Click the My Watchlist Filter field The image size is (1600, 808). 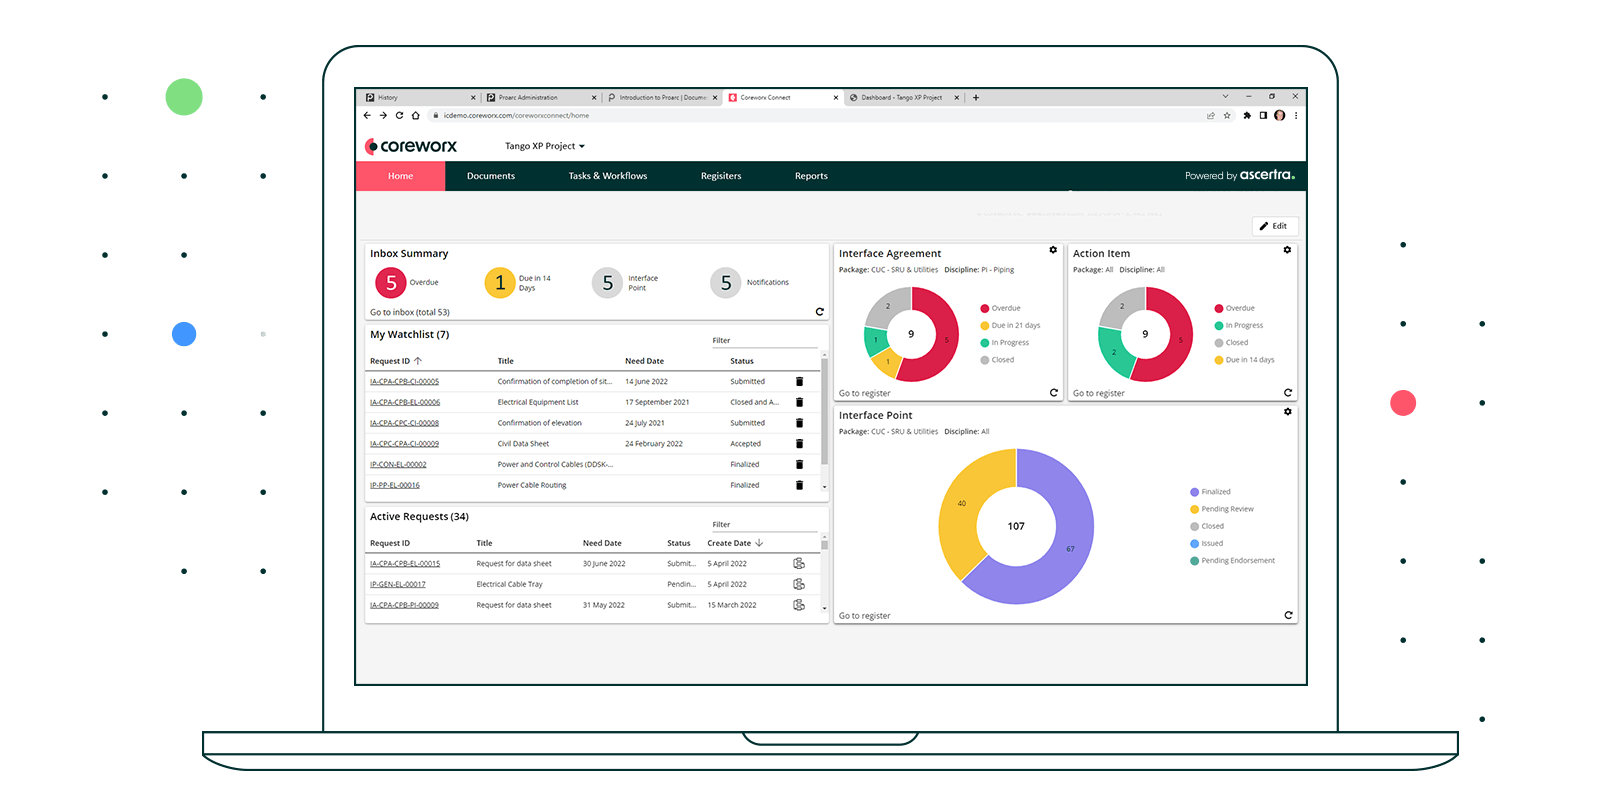click(x=765, y=340)
